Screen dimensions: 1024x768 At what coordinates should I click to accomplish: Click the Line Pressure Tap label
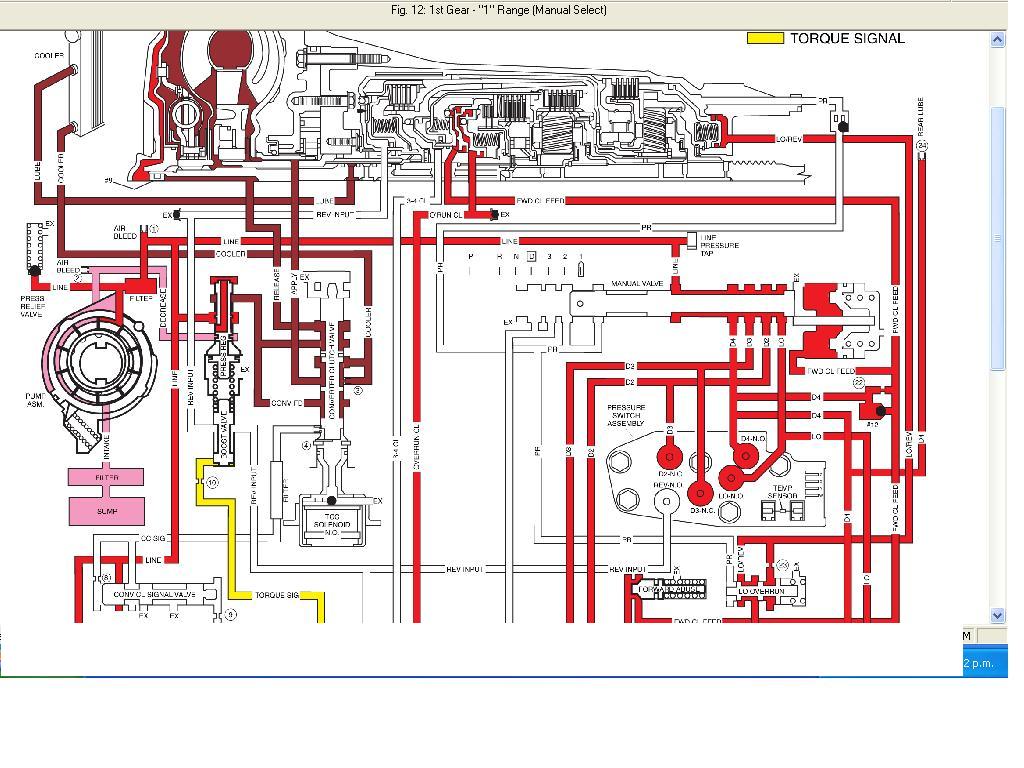pos(720,244)
